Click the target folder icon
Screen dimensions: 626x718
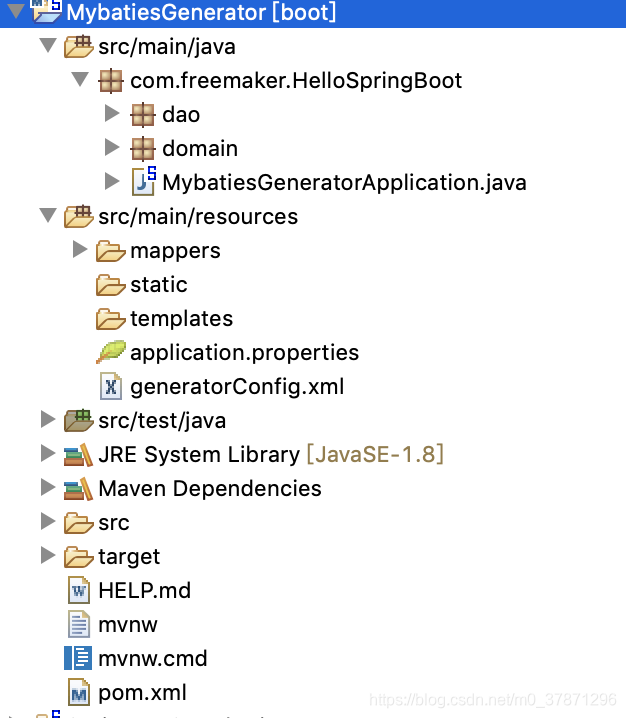tap(78, 557)
